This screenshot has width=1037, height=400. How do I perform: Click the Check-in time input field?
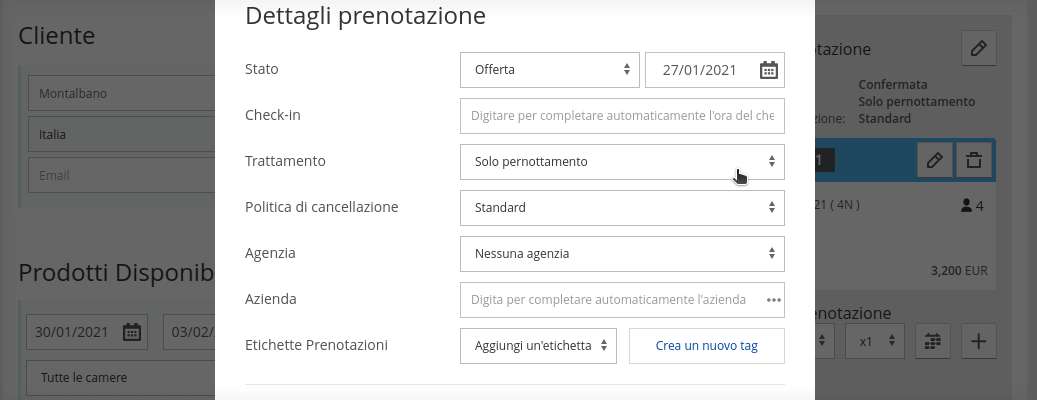coord(622,116)
